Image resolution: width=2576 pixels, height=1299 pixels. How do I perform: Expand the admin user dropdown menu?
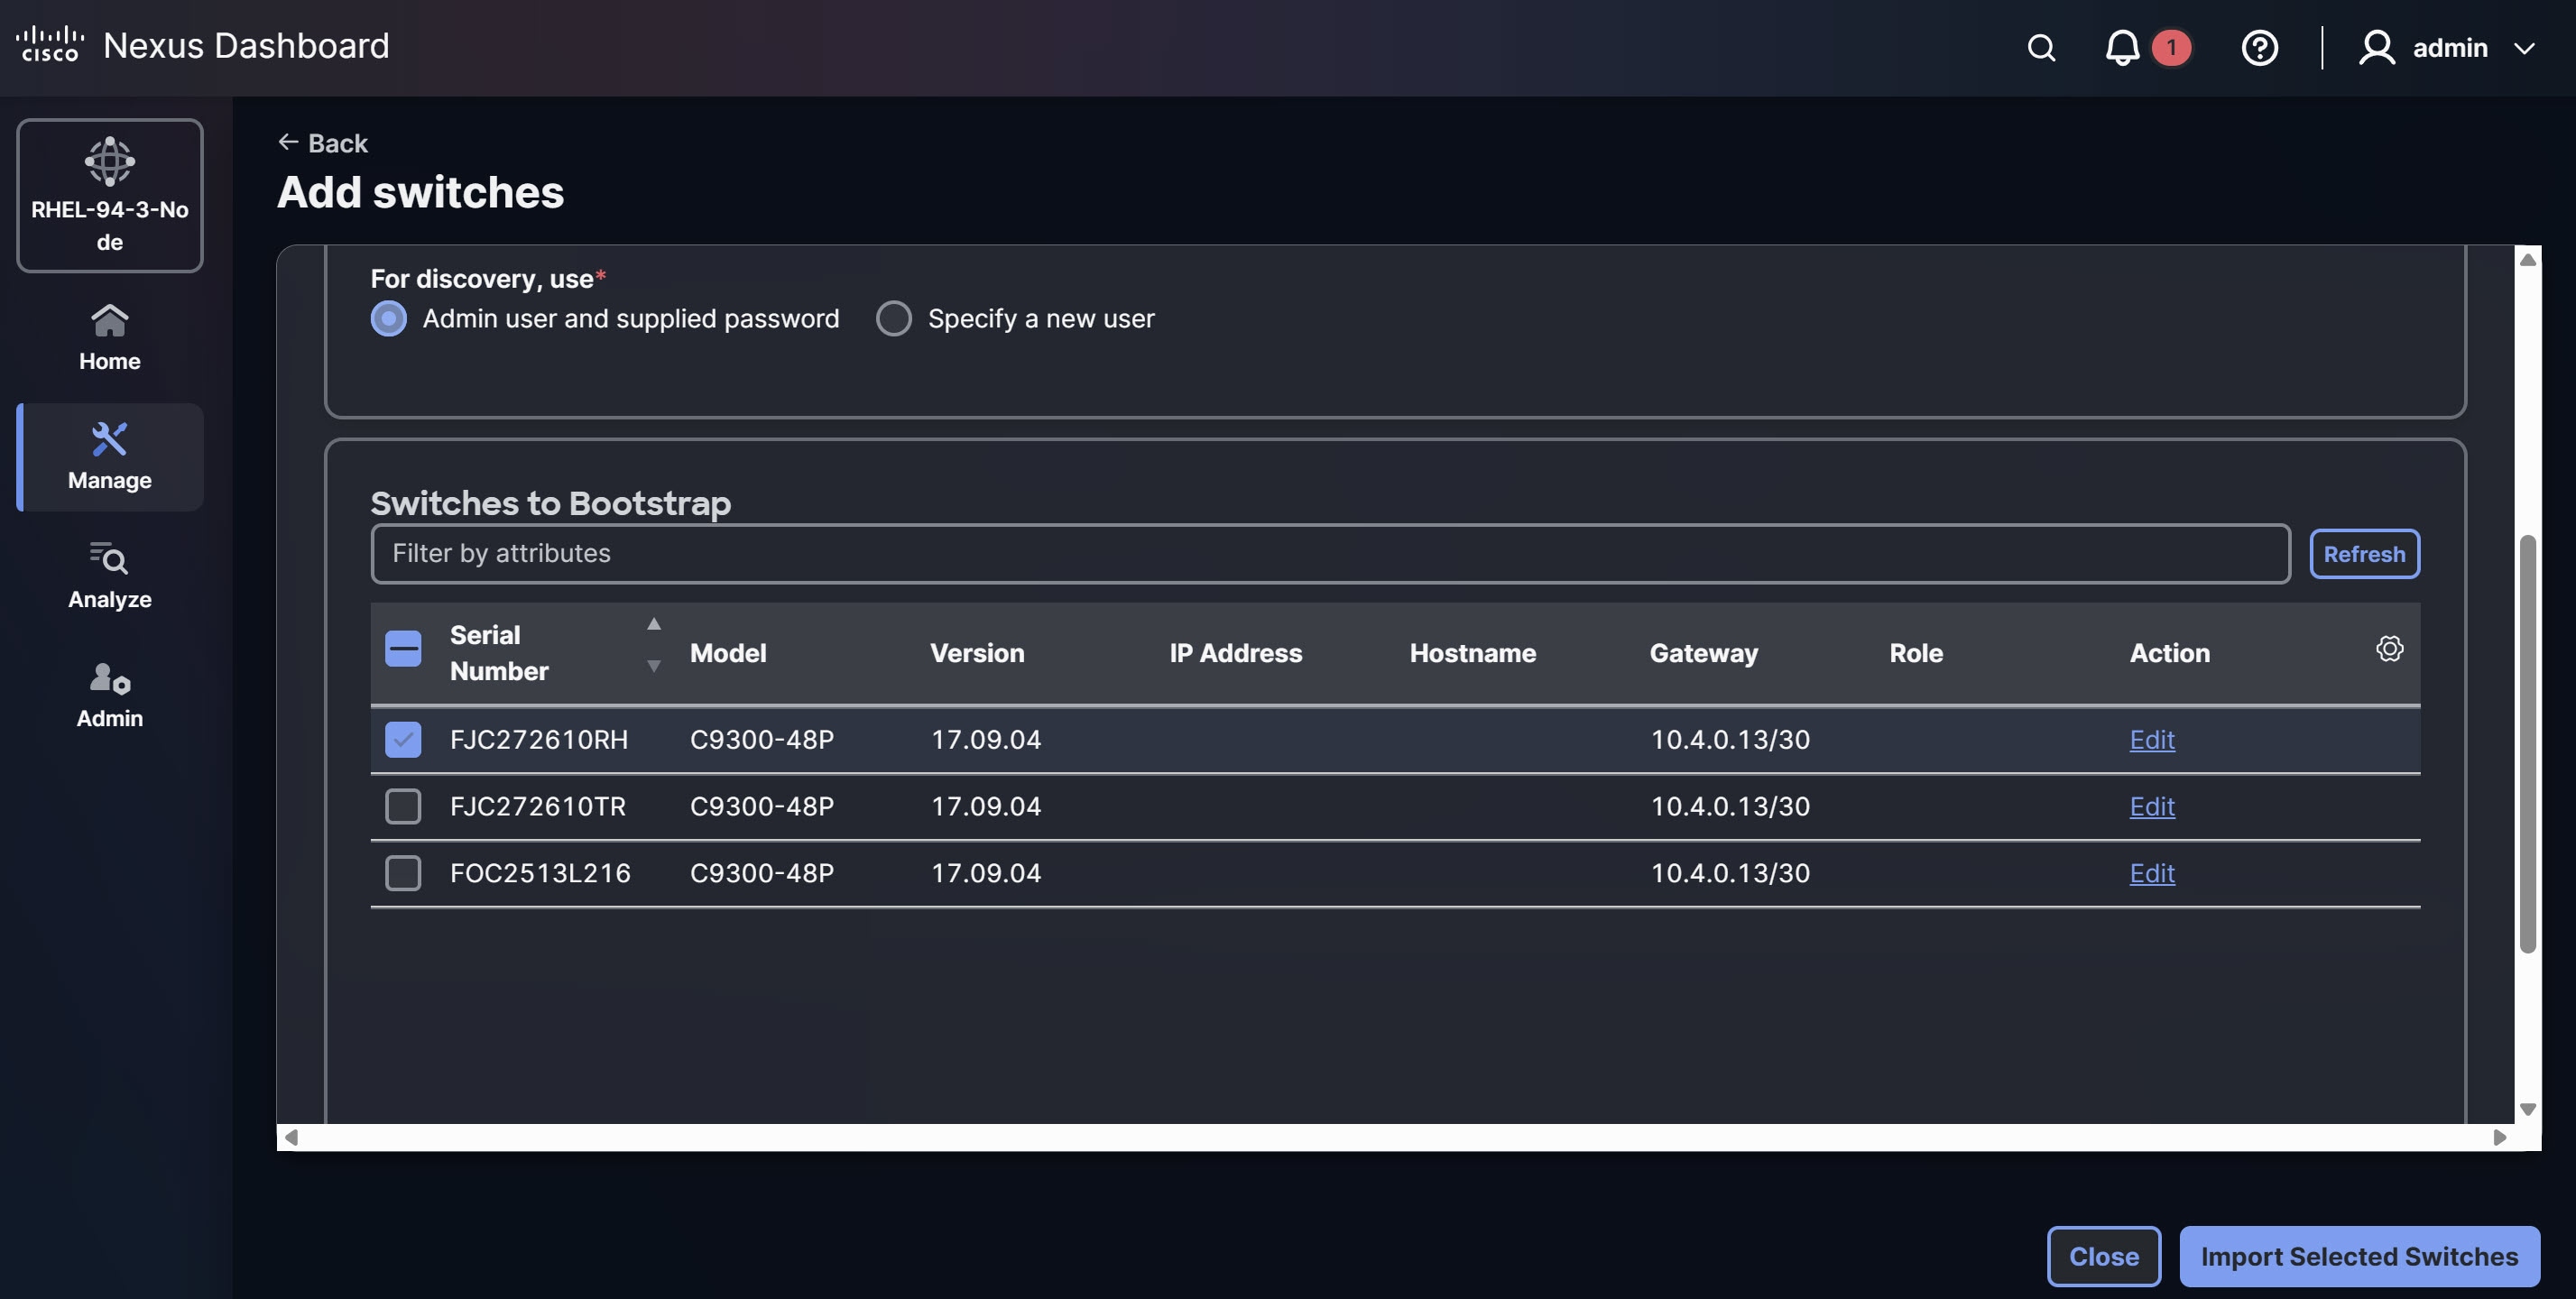(2524, 48)
